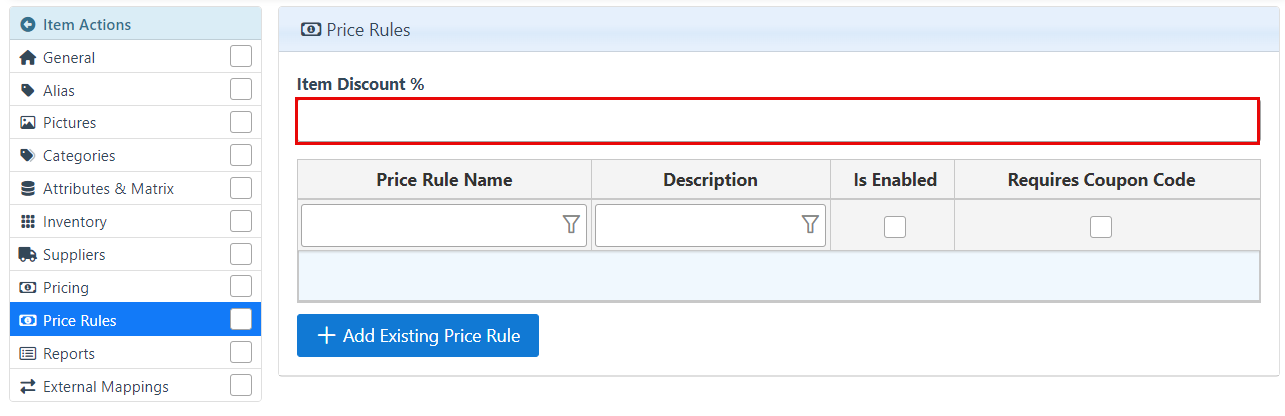
Task: Tick the checkbox in the General row
Action: point(241,57)
